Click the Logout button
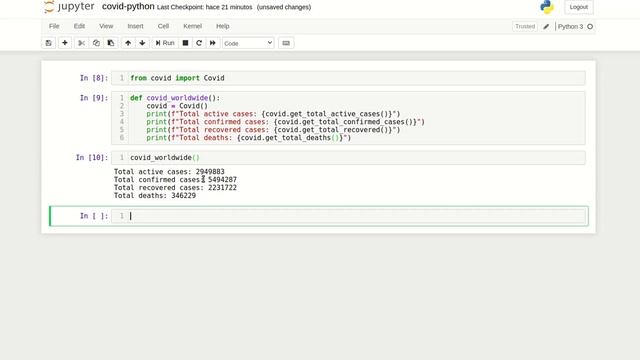 (x=579, y=7)
